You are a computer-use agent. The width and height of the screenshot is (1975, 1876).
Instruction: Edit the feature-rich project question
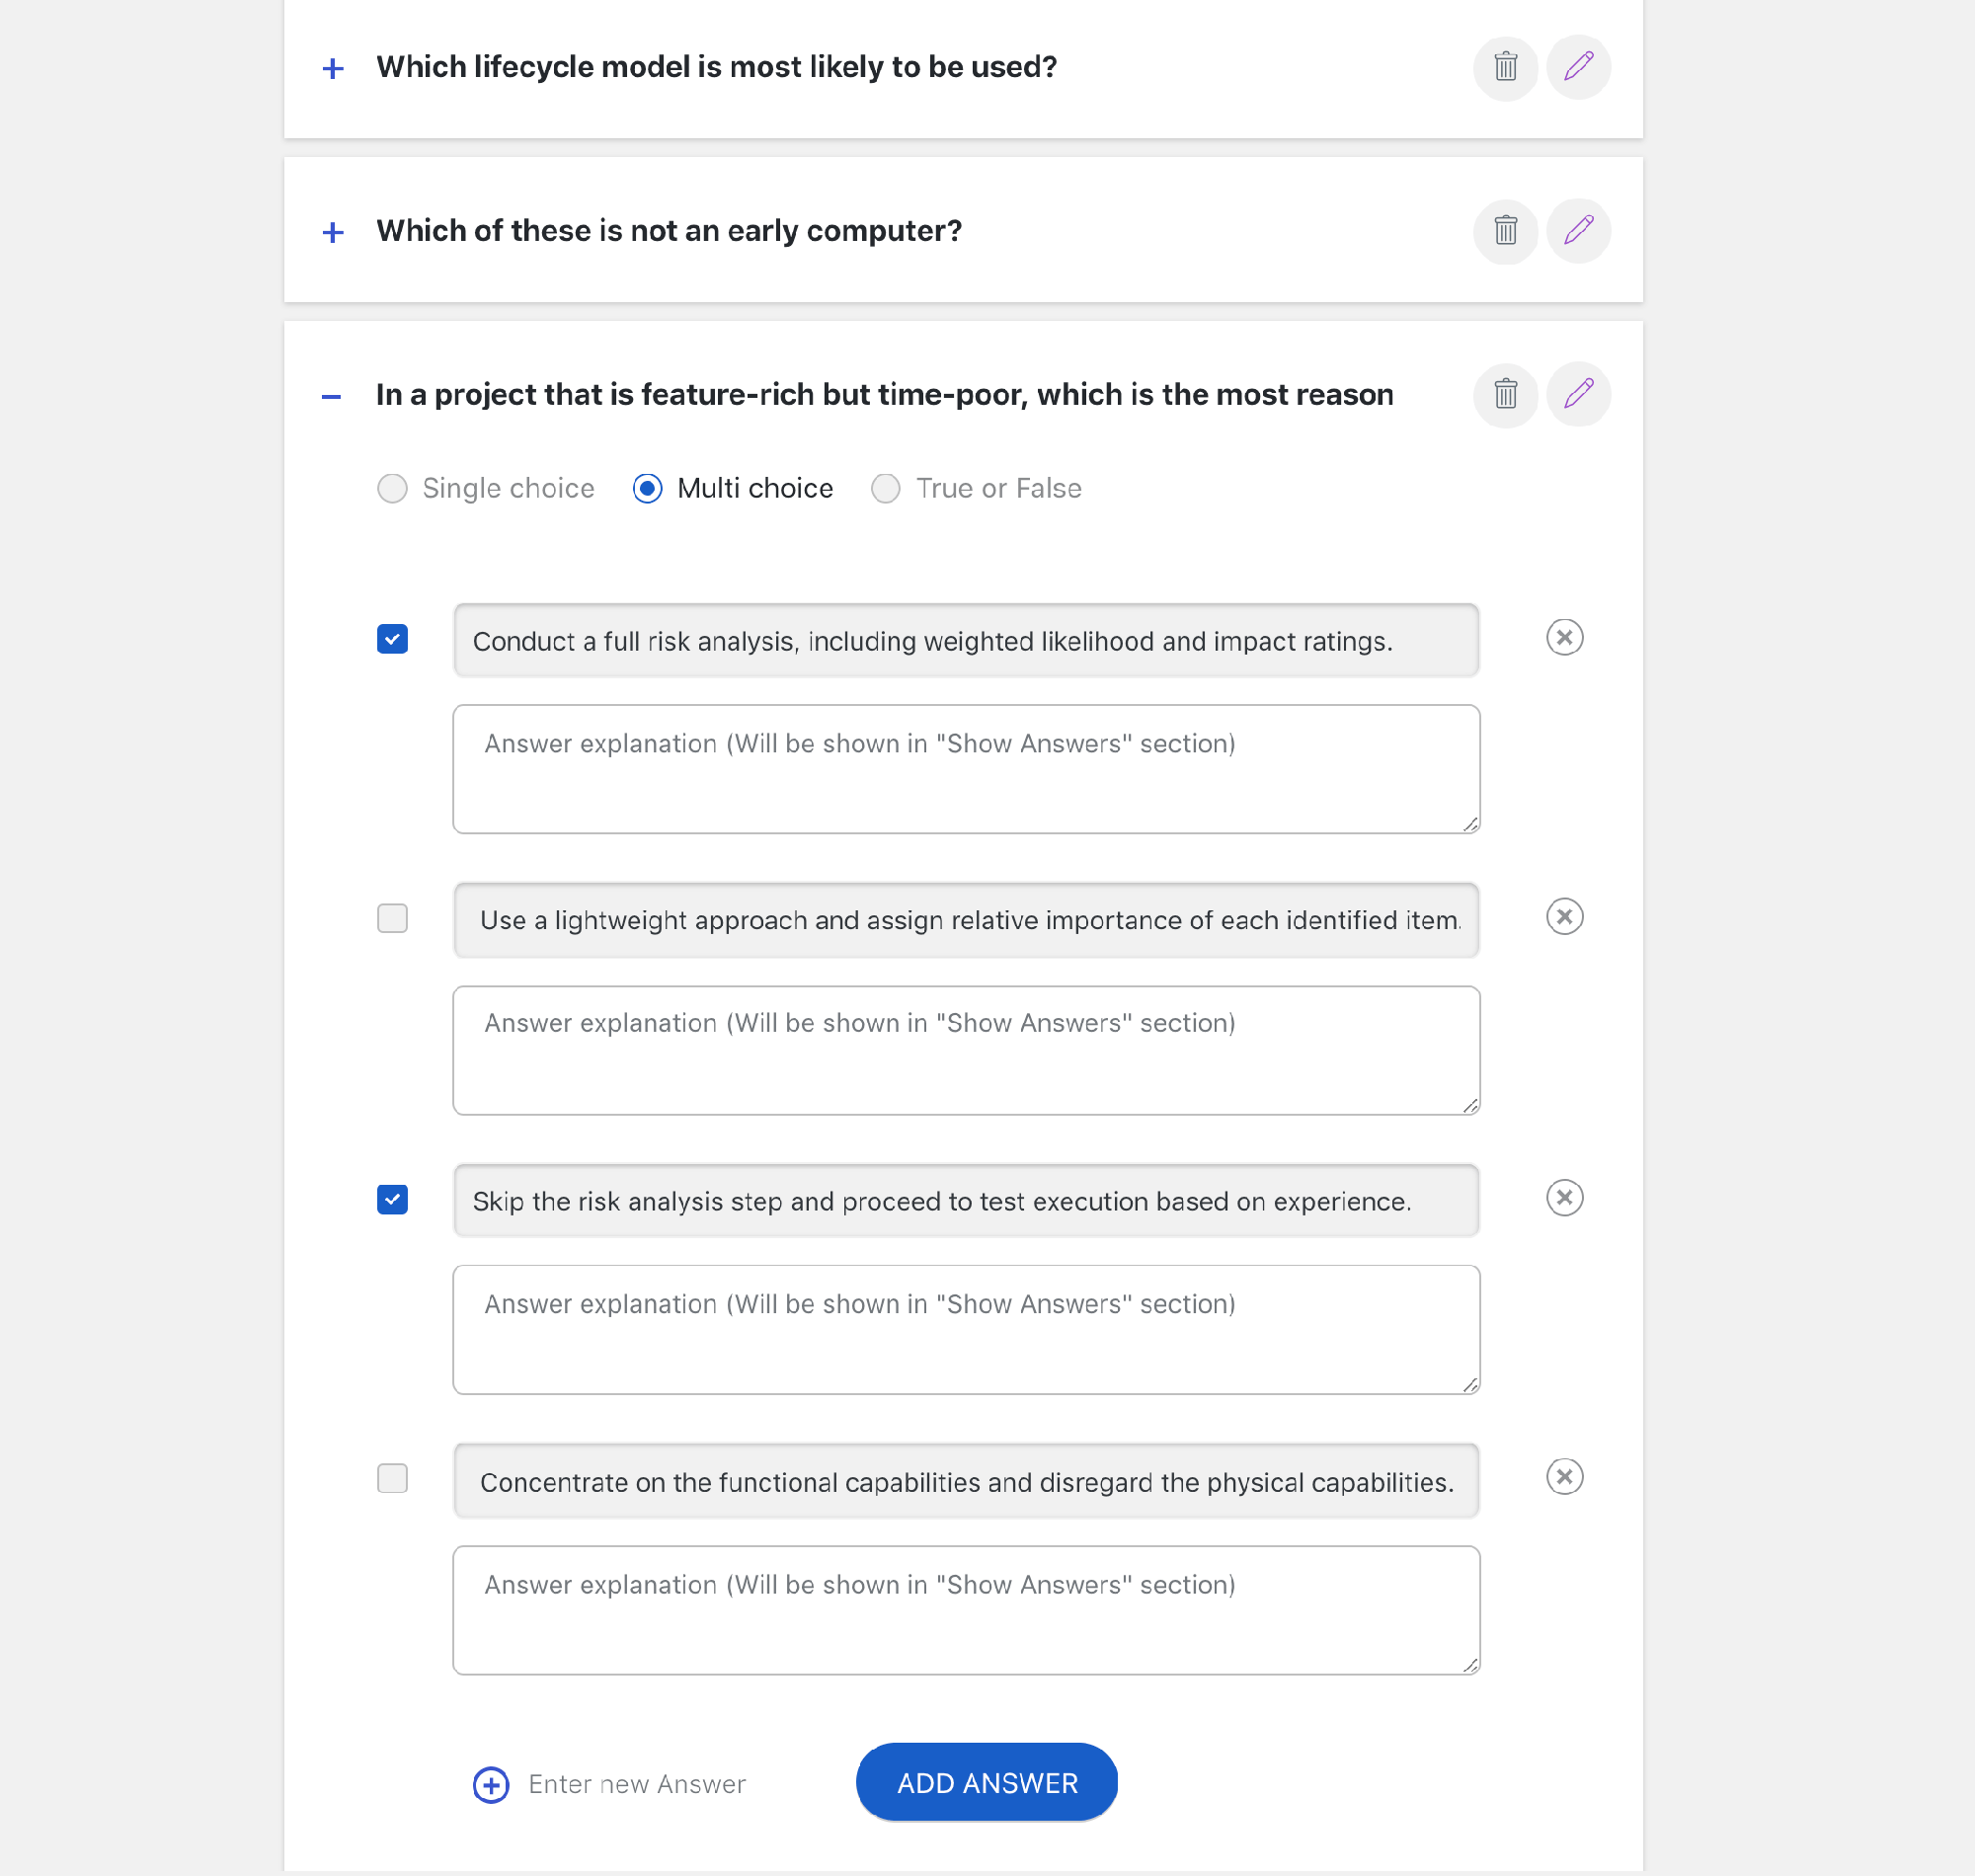click(1578, 394)
